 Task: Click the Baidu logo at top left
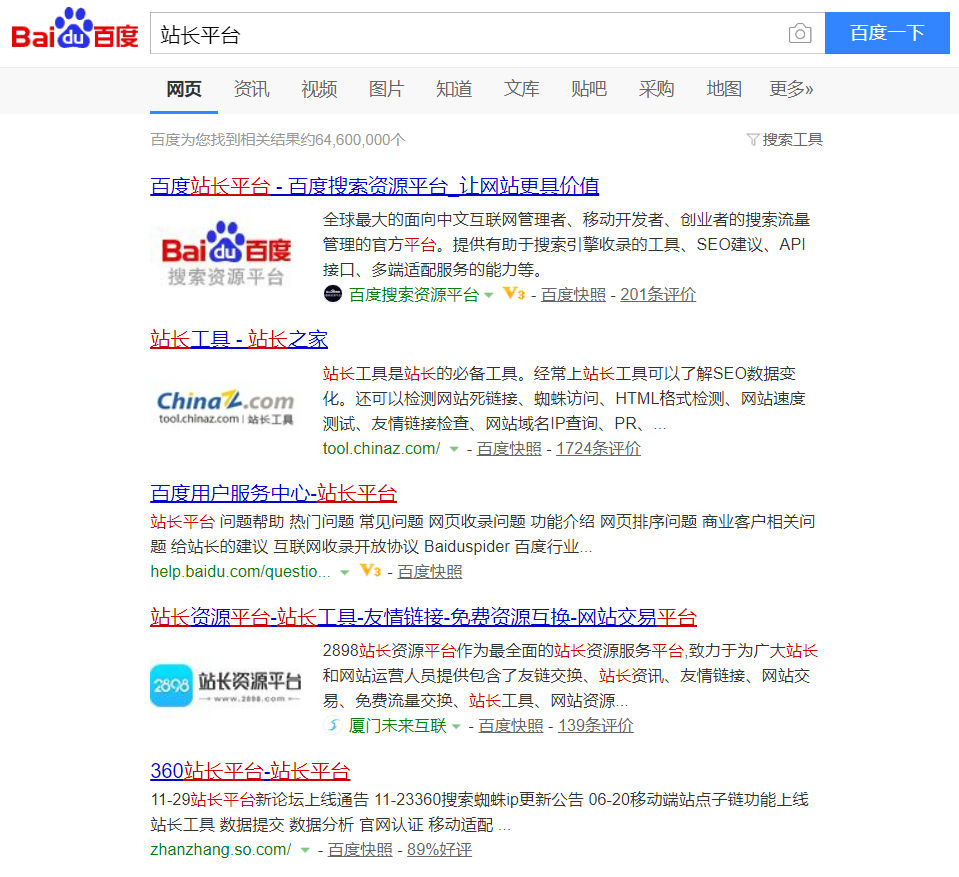click(x=75, y=29)
